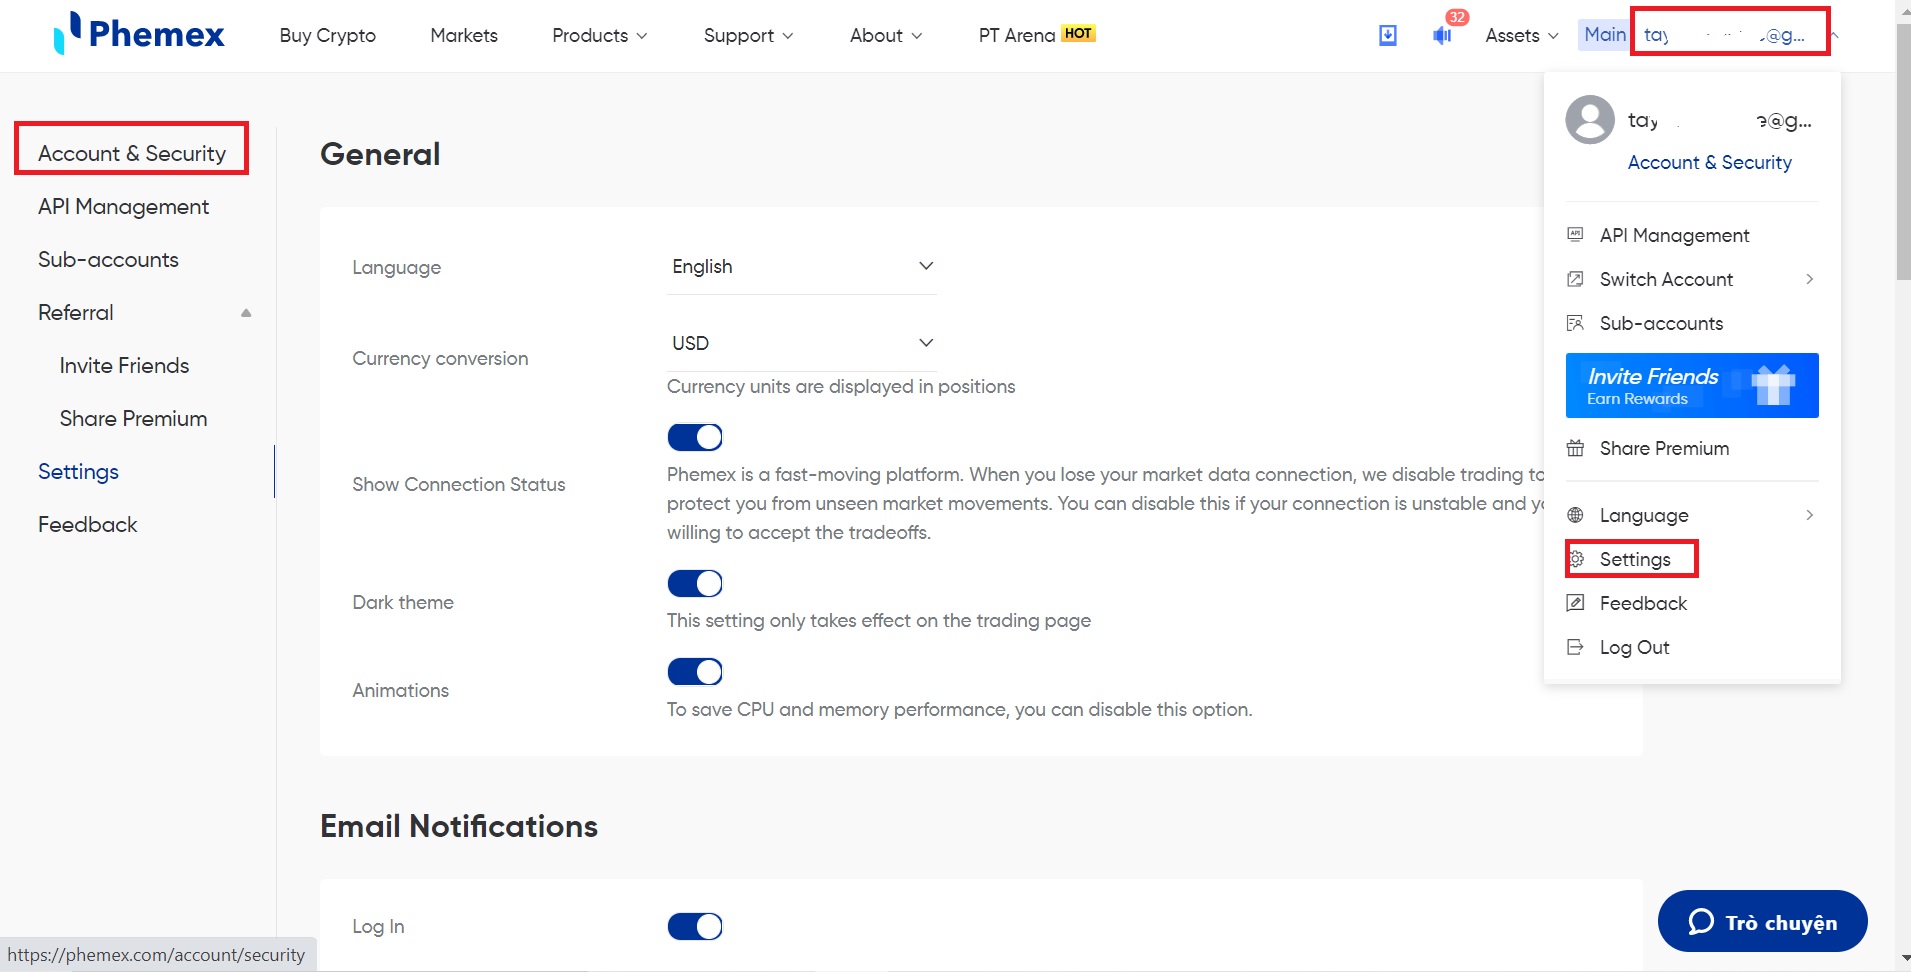
Task: Open Account & Security in left sidebar
Action: (132, 153)
